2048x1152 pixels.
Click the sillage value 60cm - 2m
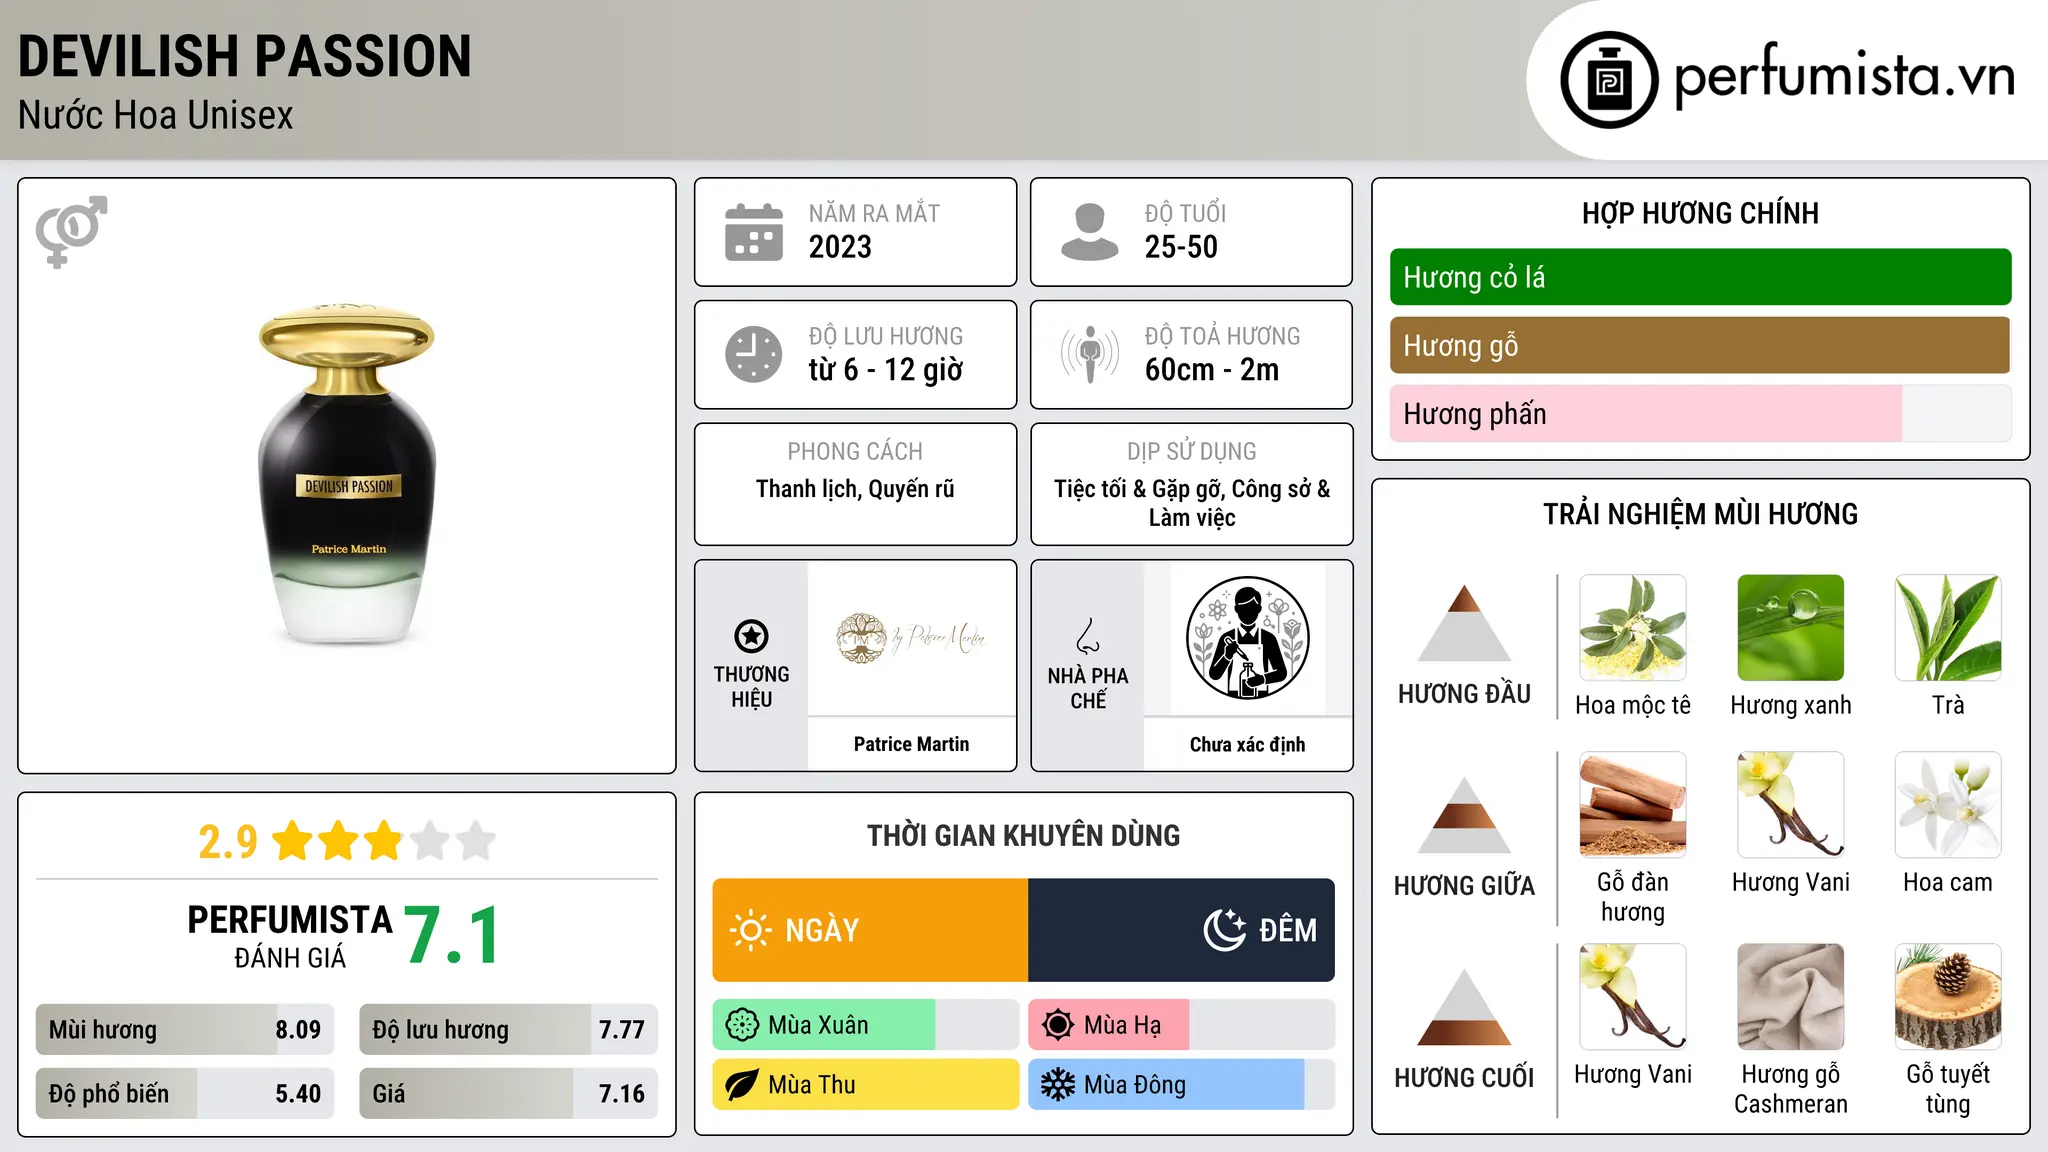1212,370
